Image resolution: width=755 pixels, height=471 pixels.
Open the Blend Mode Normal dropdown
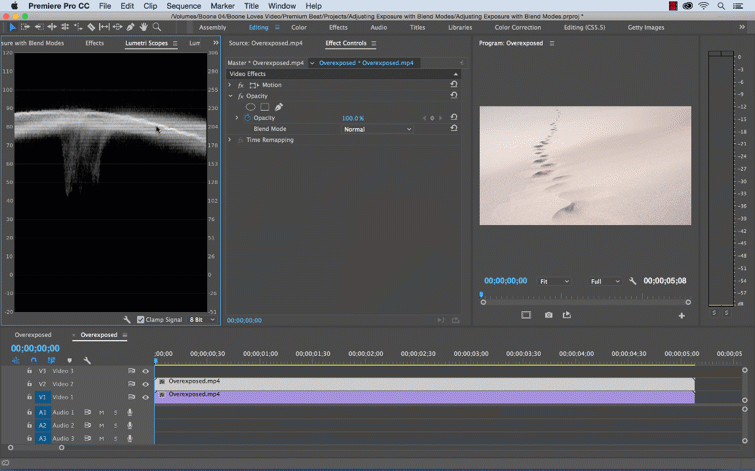[377, 129]
